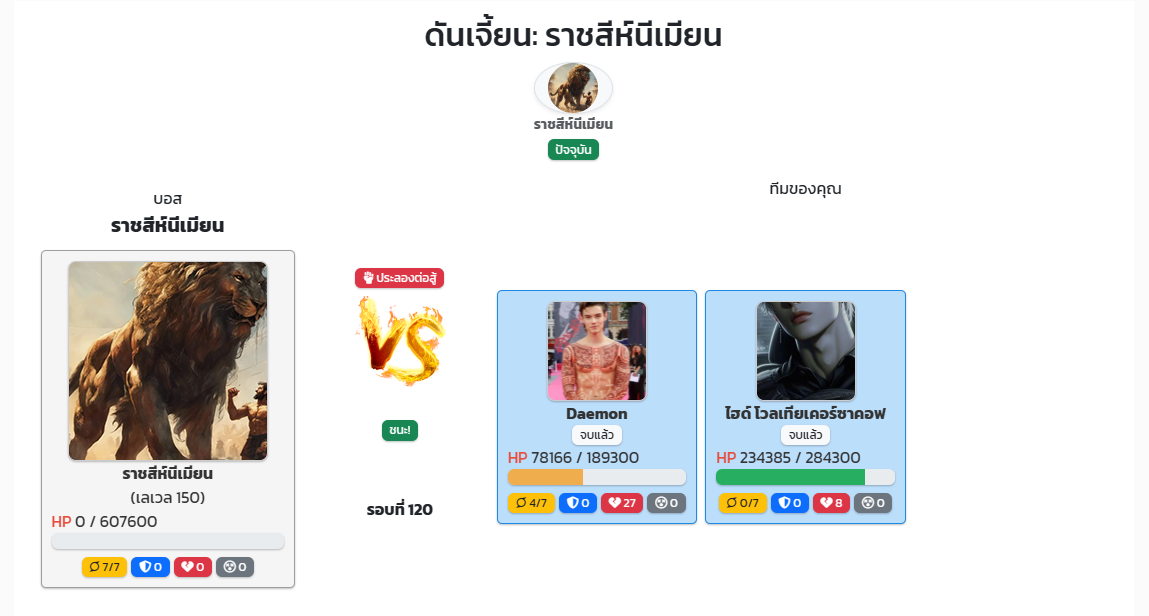Click the flaming VS emblem
This screenshot has height=616, width=1149.
point(401,342)
